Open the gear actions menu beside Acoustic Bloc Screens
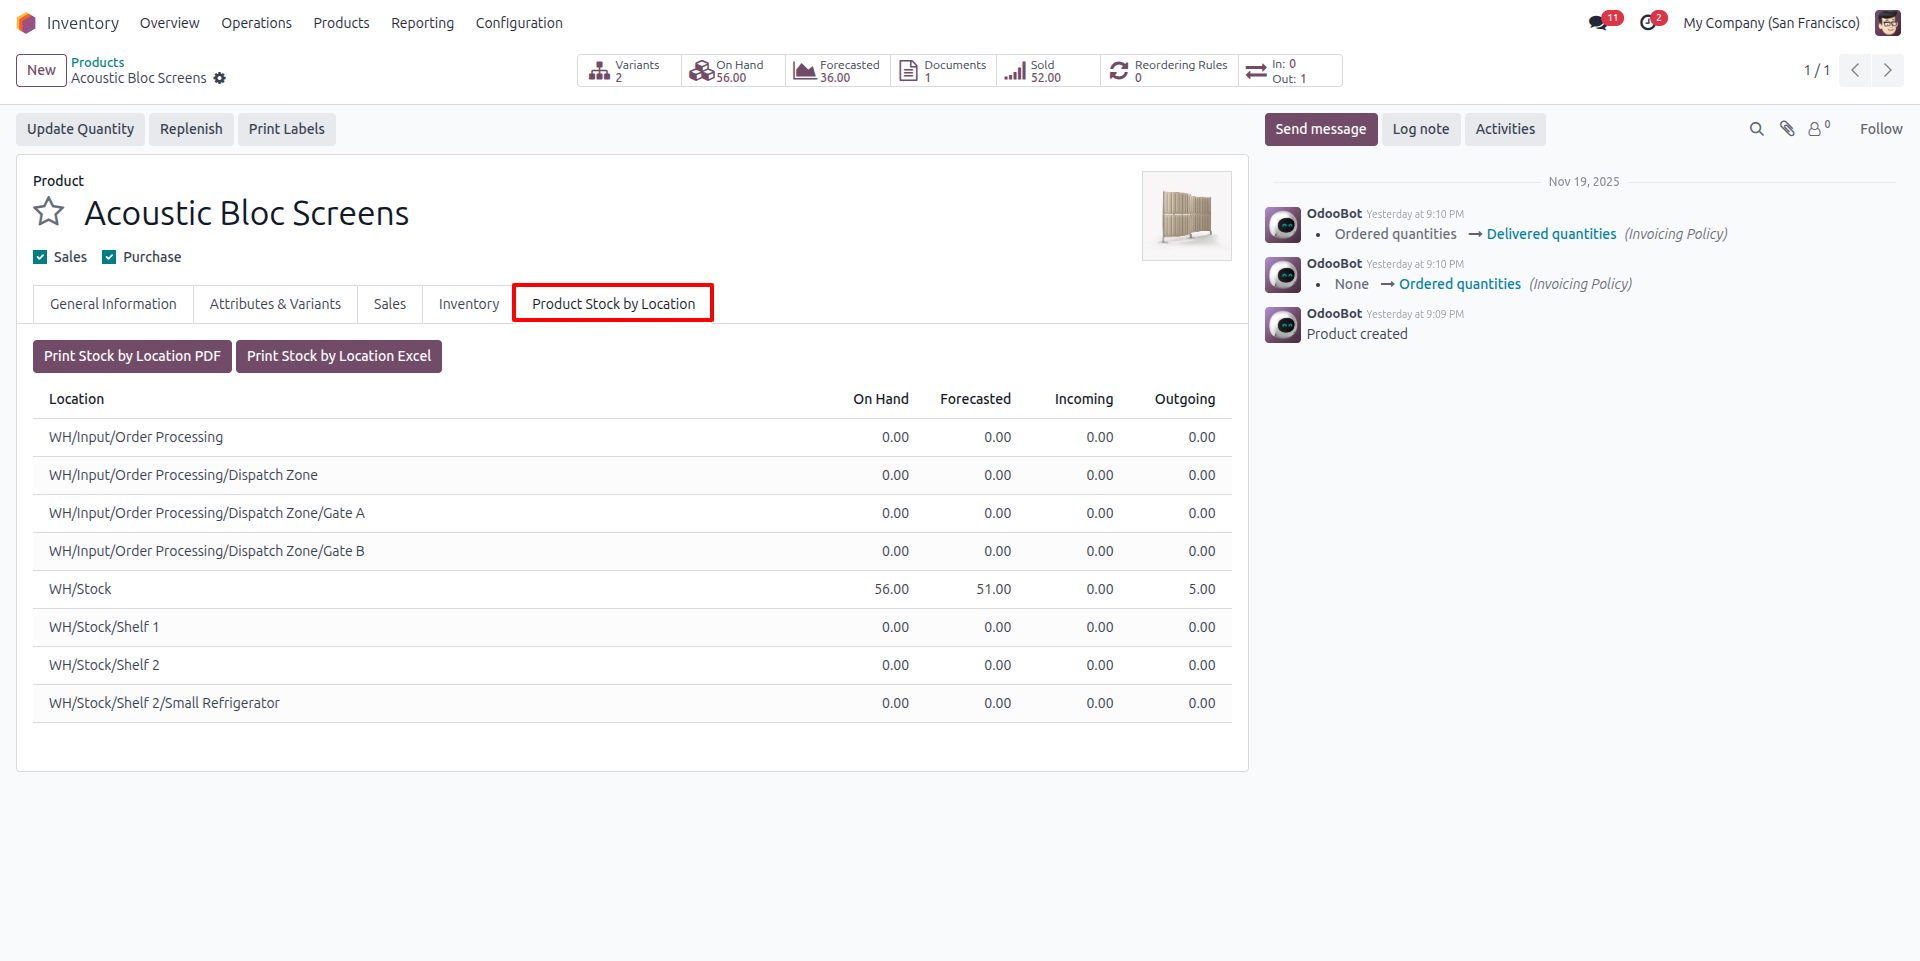This screenshot has height=961, width=1920. click(220, 78)
